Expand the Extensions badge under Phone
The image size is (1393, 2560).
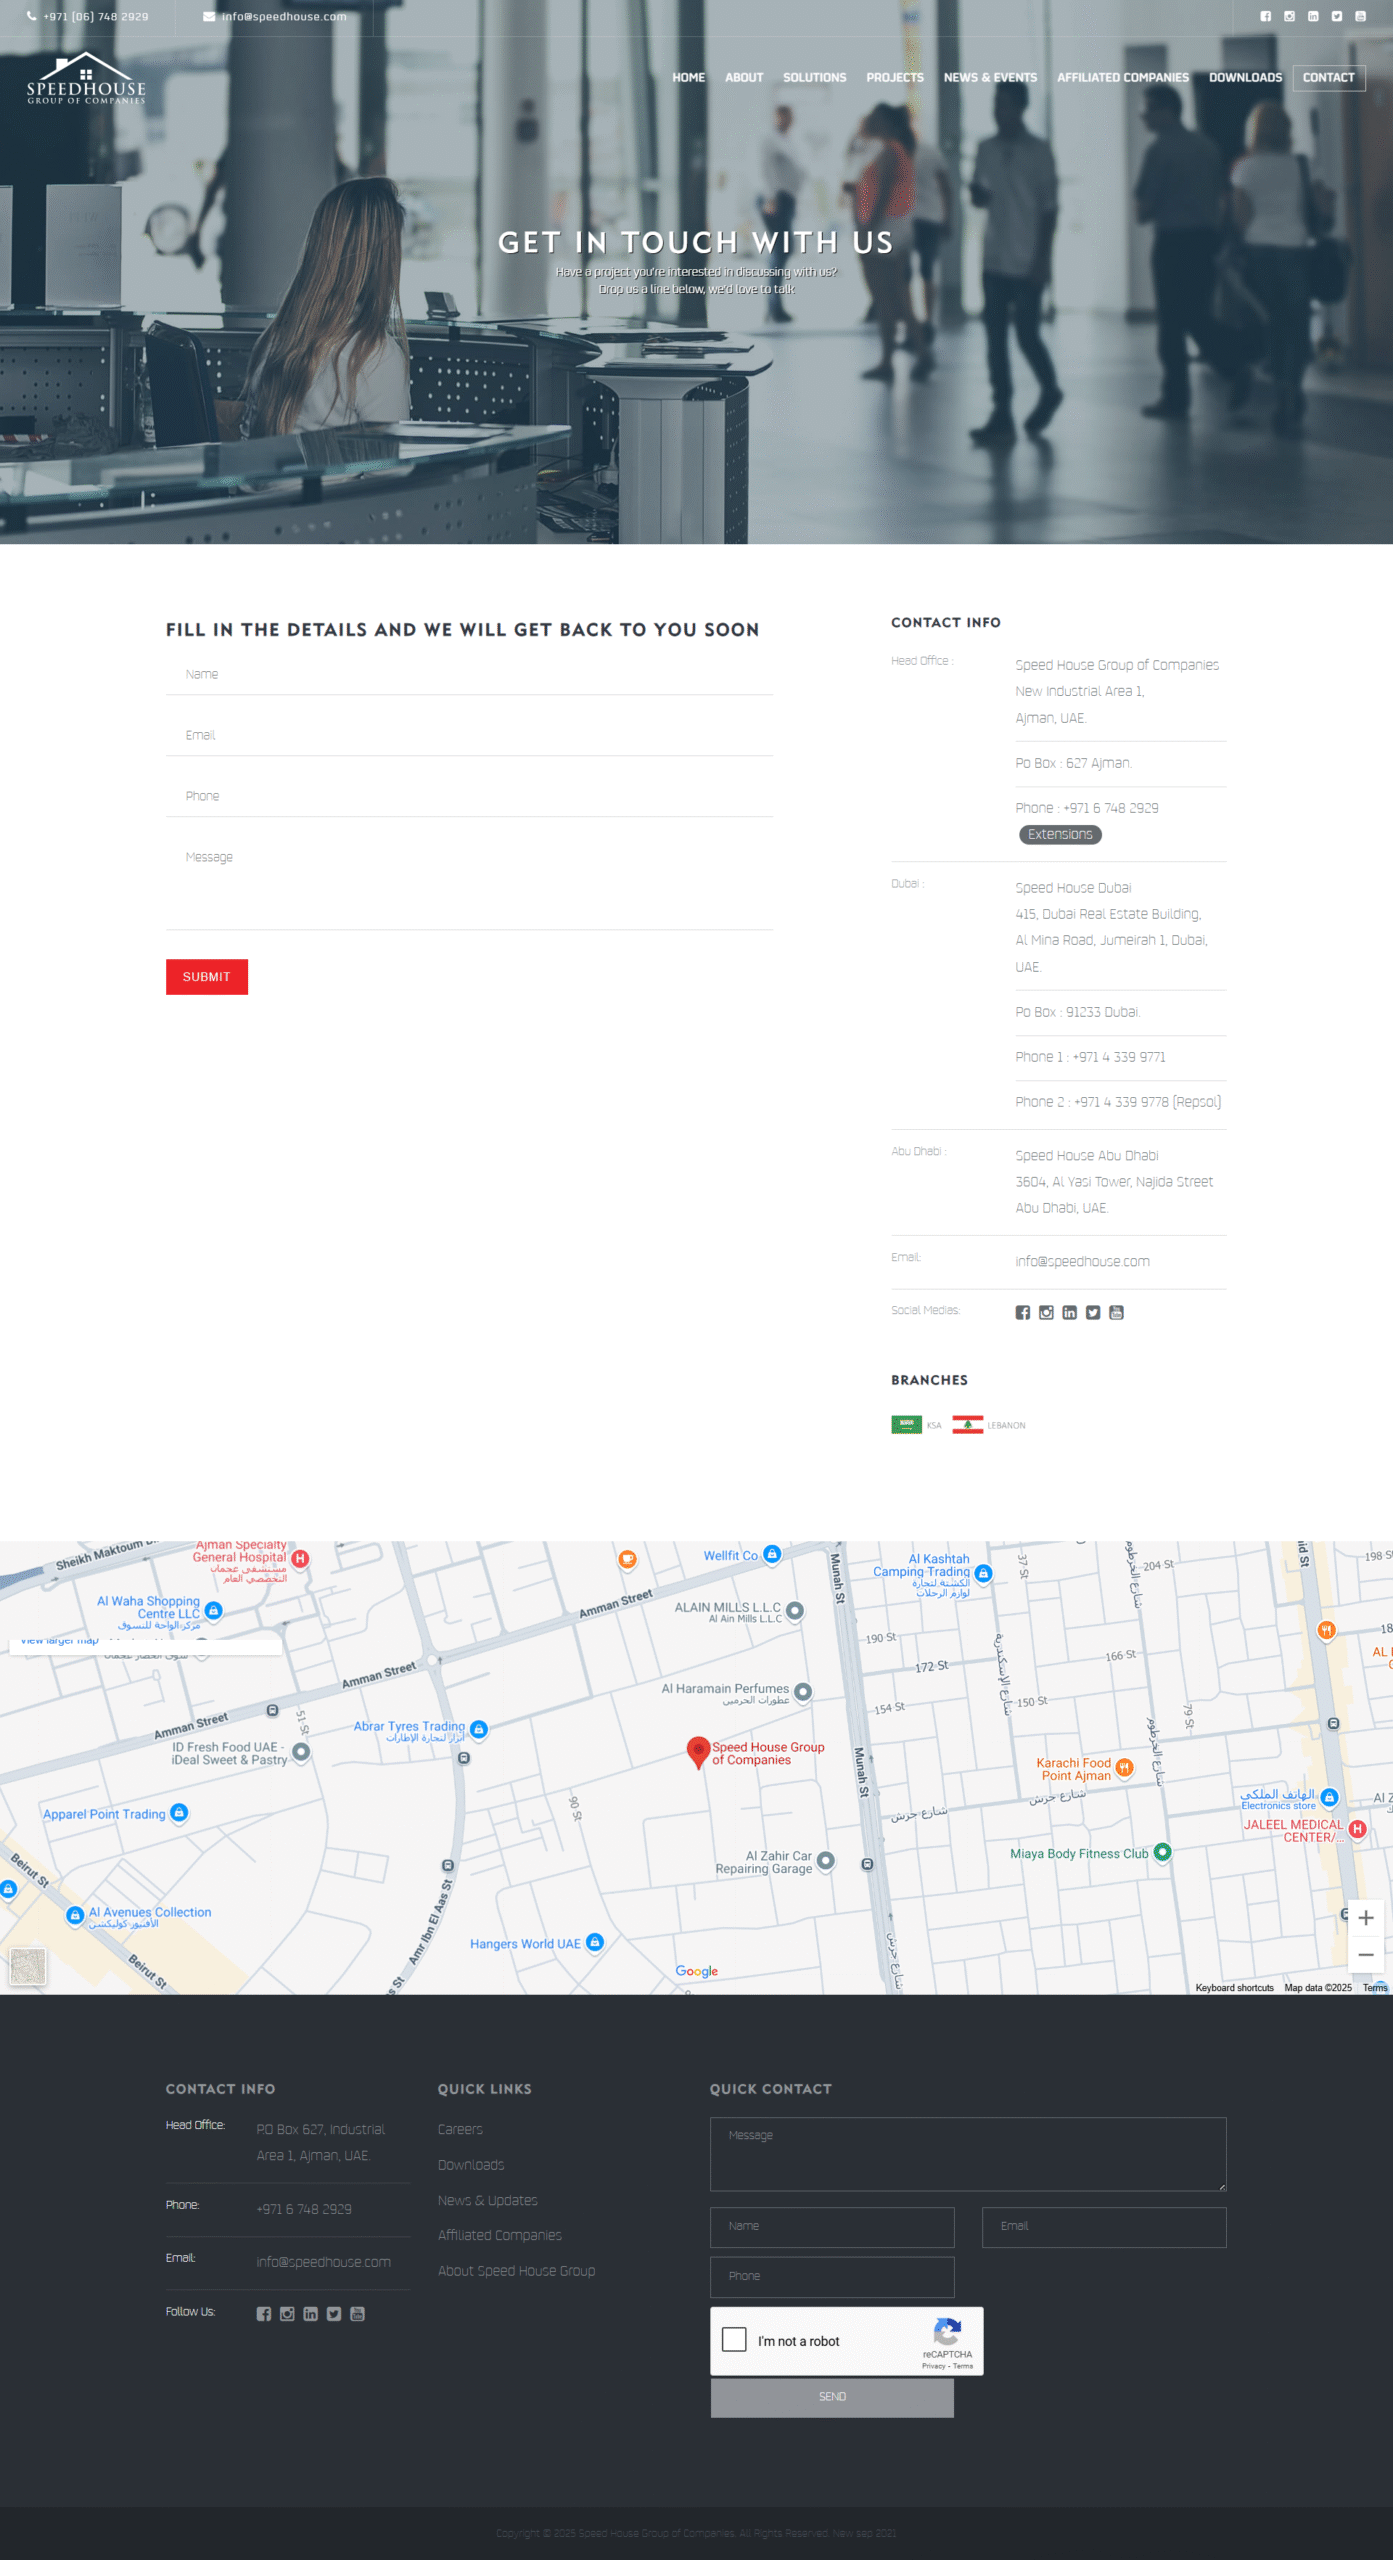pos(1060,834)
